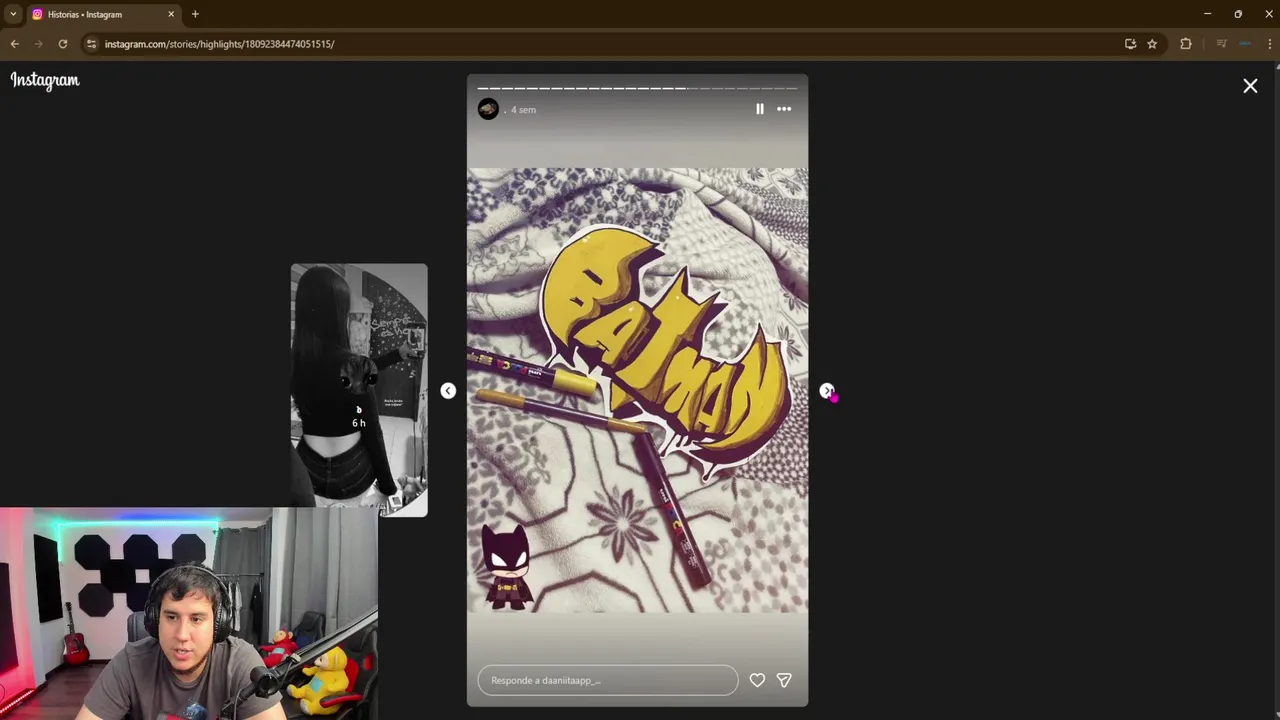Screen dimensions: 1280x720
Task: Go forward in browser history
Action: (x=39, y=44)
